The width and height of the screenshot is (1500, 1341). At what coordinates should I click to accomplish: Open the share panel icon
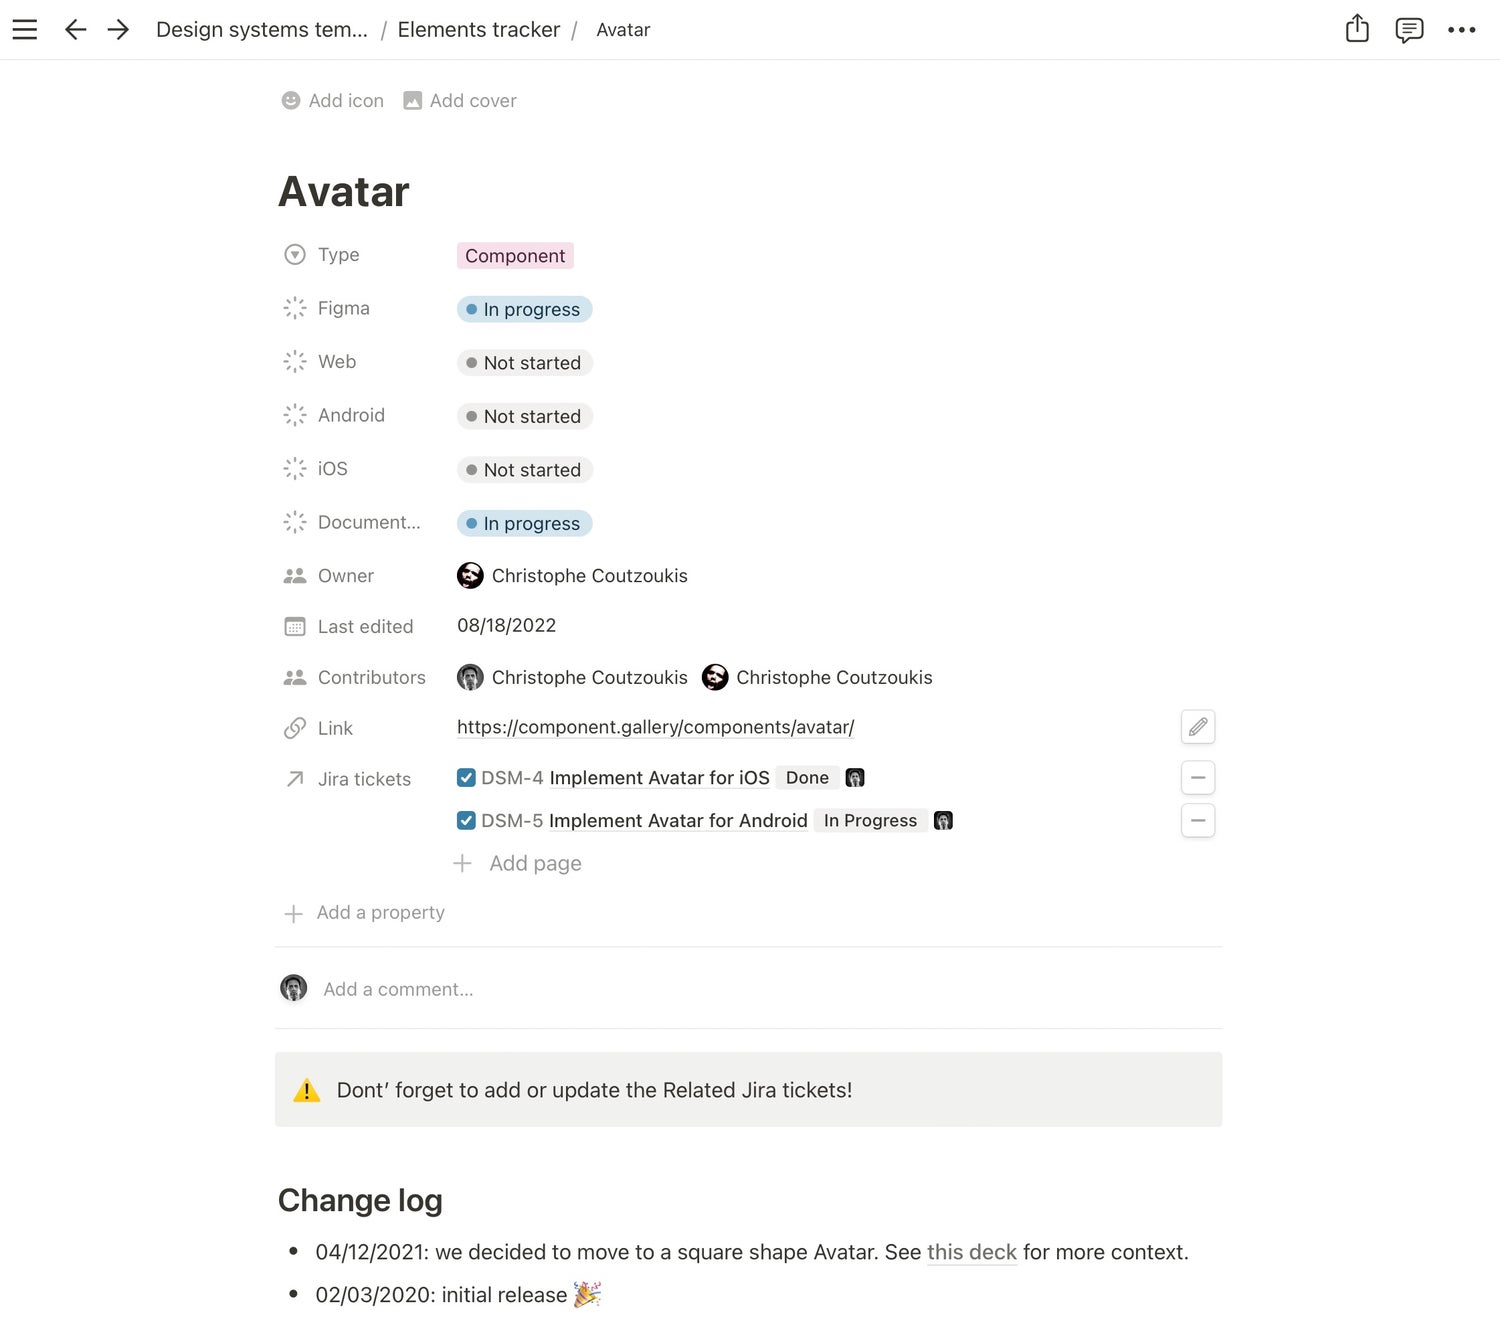1356,29
